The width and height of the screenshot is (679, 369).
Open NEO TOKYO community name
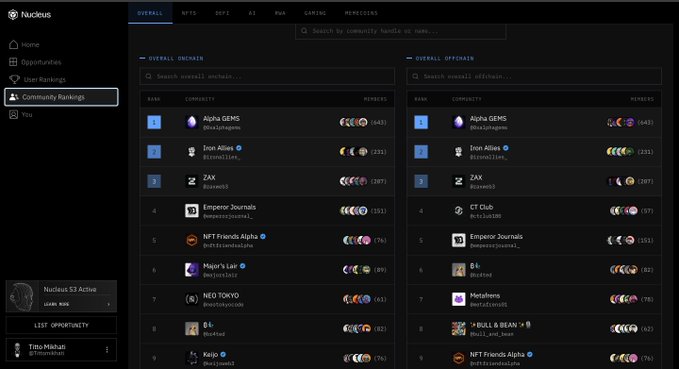pyautogui.click(x=221, y=295)
